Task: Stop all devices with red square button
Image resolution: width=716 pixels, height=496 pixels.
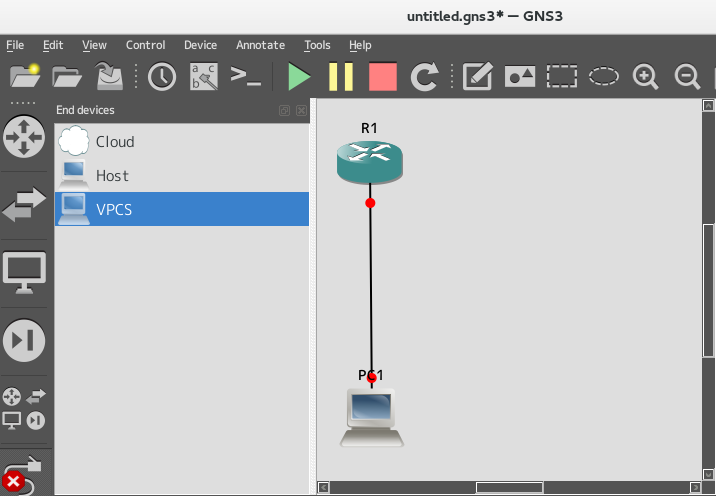Action: coord(383,76)
